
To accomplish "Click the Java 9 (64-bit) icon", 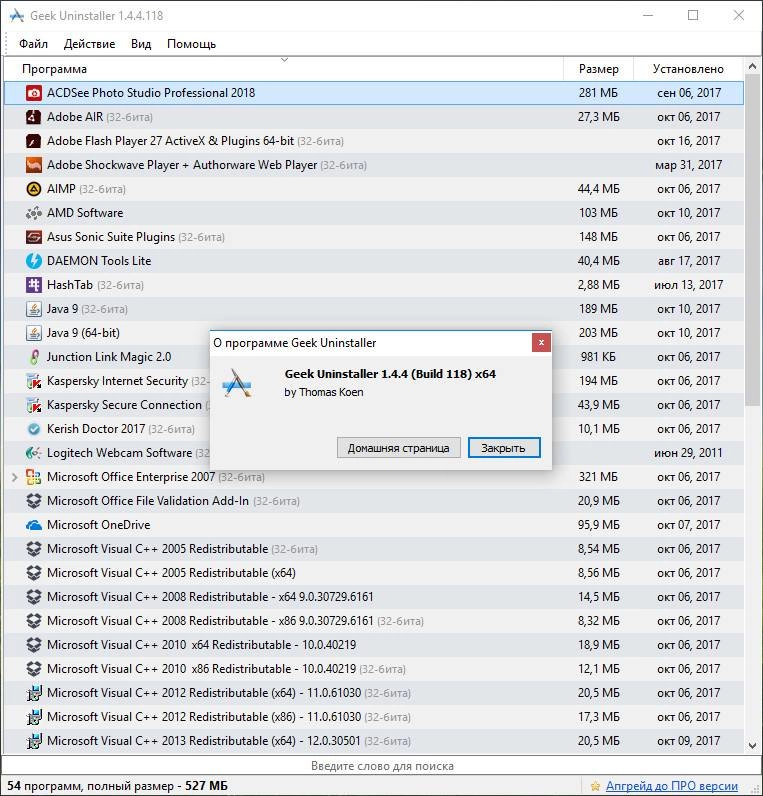I will click(34, 333).
